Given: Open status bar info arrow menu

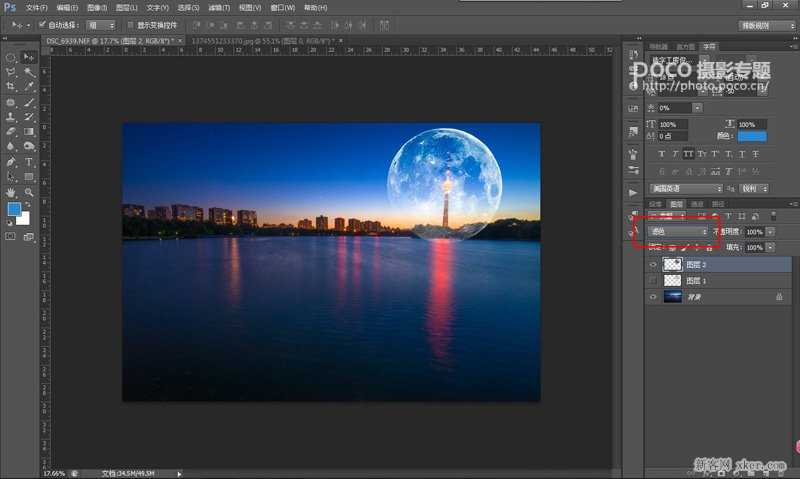Looking at the screenshot, I should pyautogui.click(x=179, y=474).
